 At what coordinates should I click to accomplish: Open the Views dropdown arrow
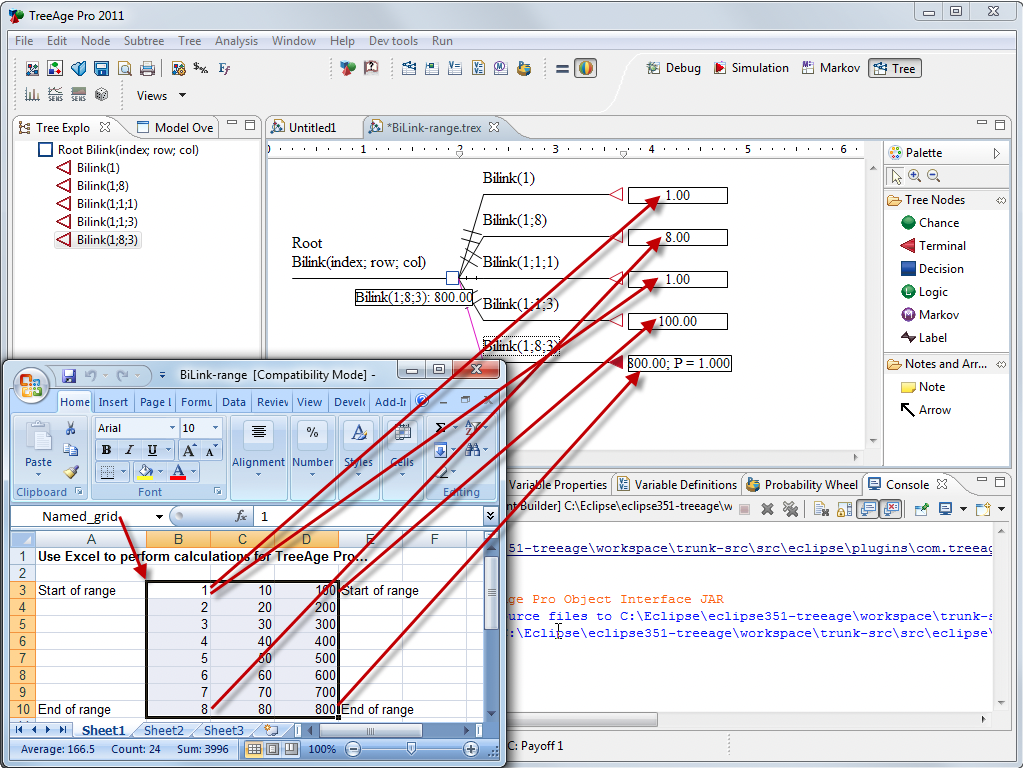183,95
